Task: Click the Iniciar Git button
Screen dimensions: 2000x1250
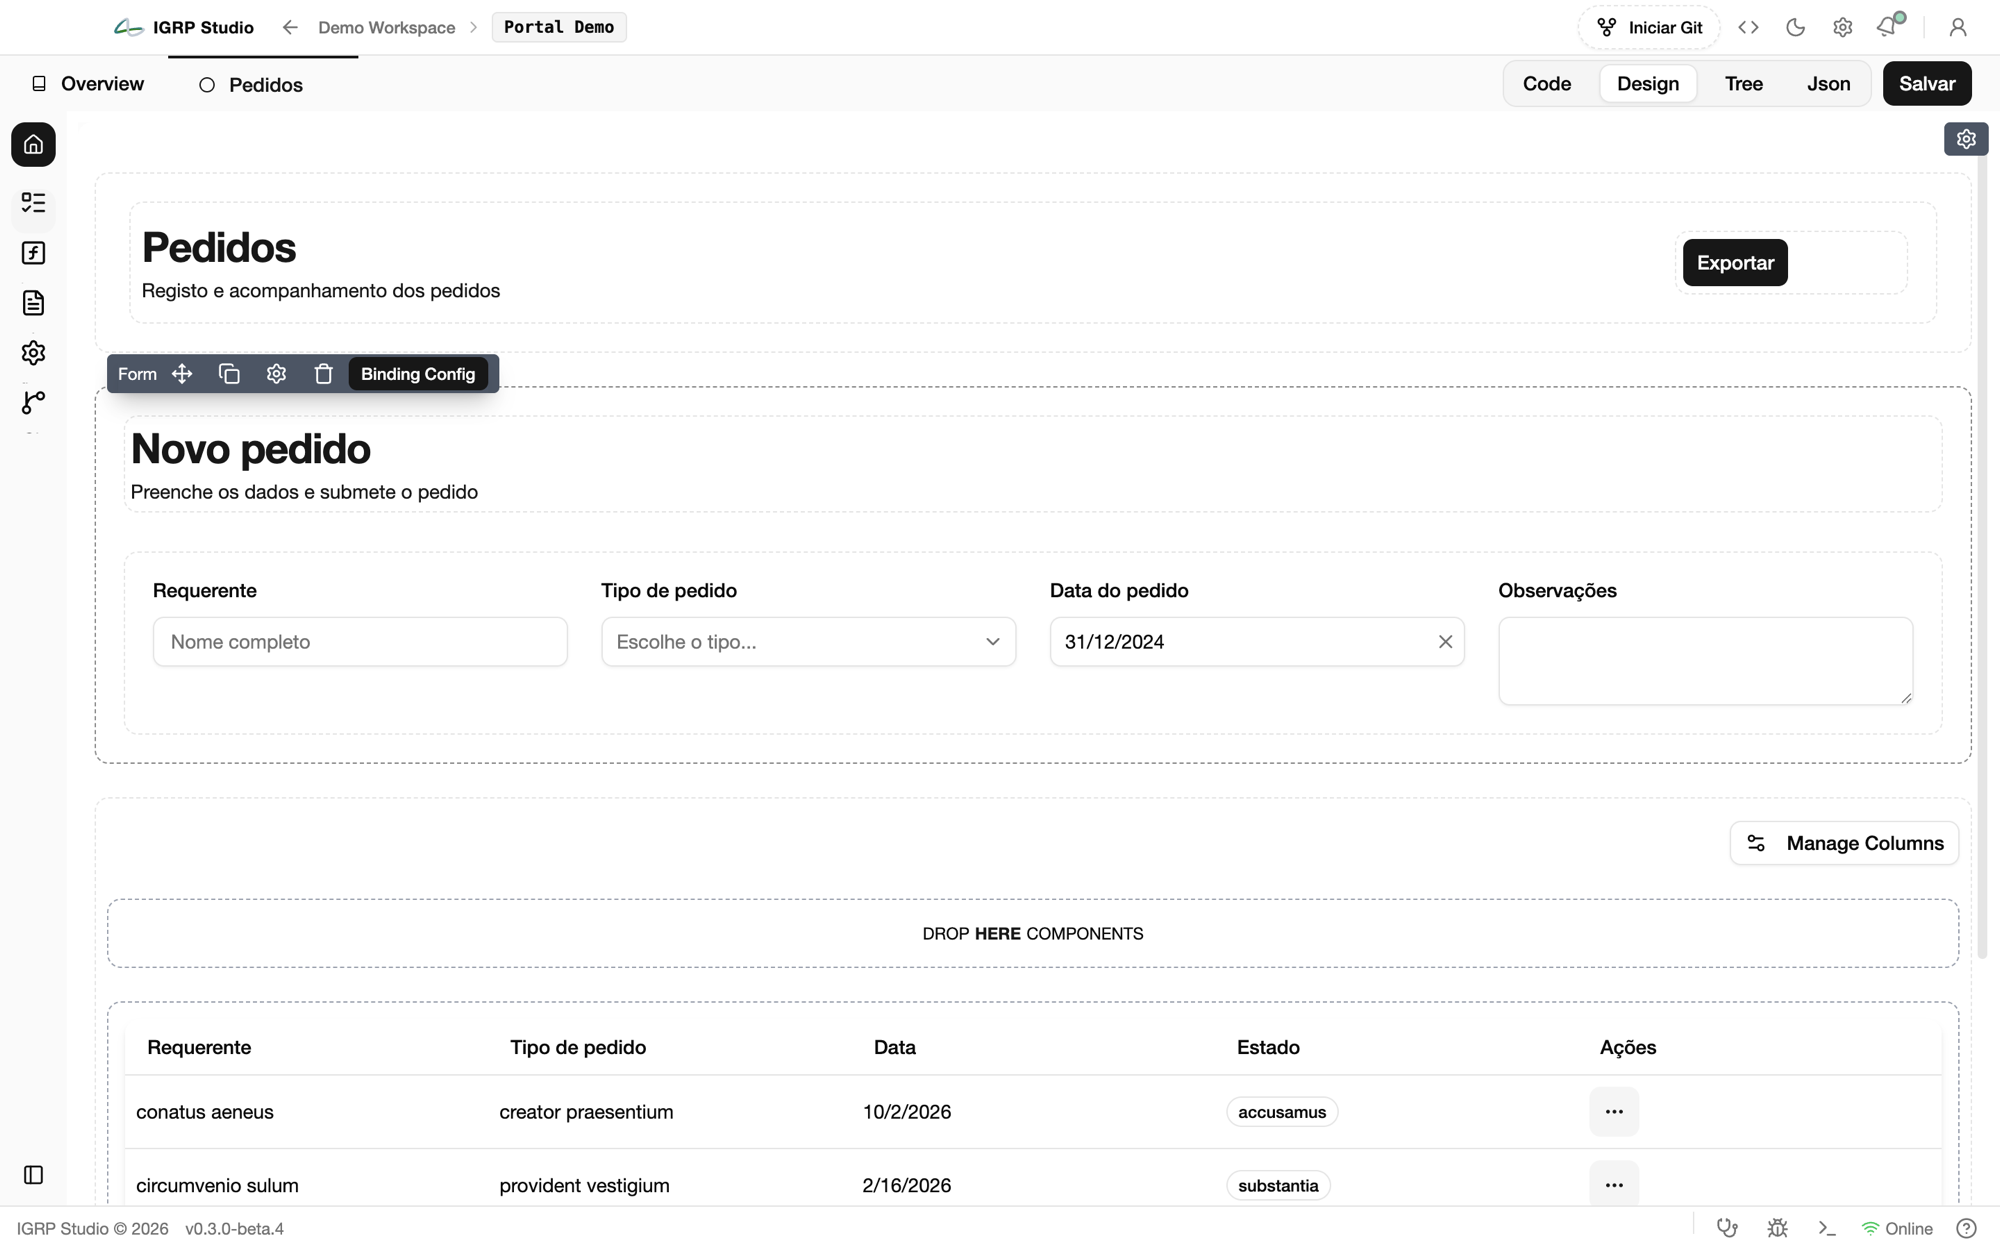Action: coord(1649,27)
